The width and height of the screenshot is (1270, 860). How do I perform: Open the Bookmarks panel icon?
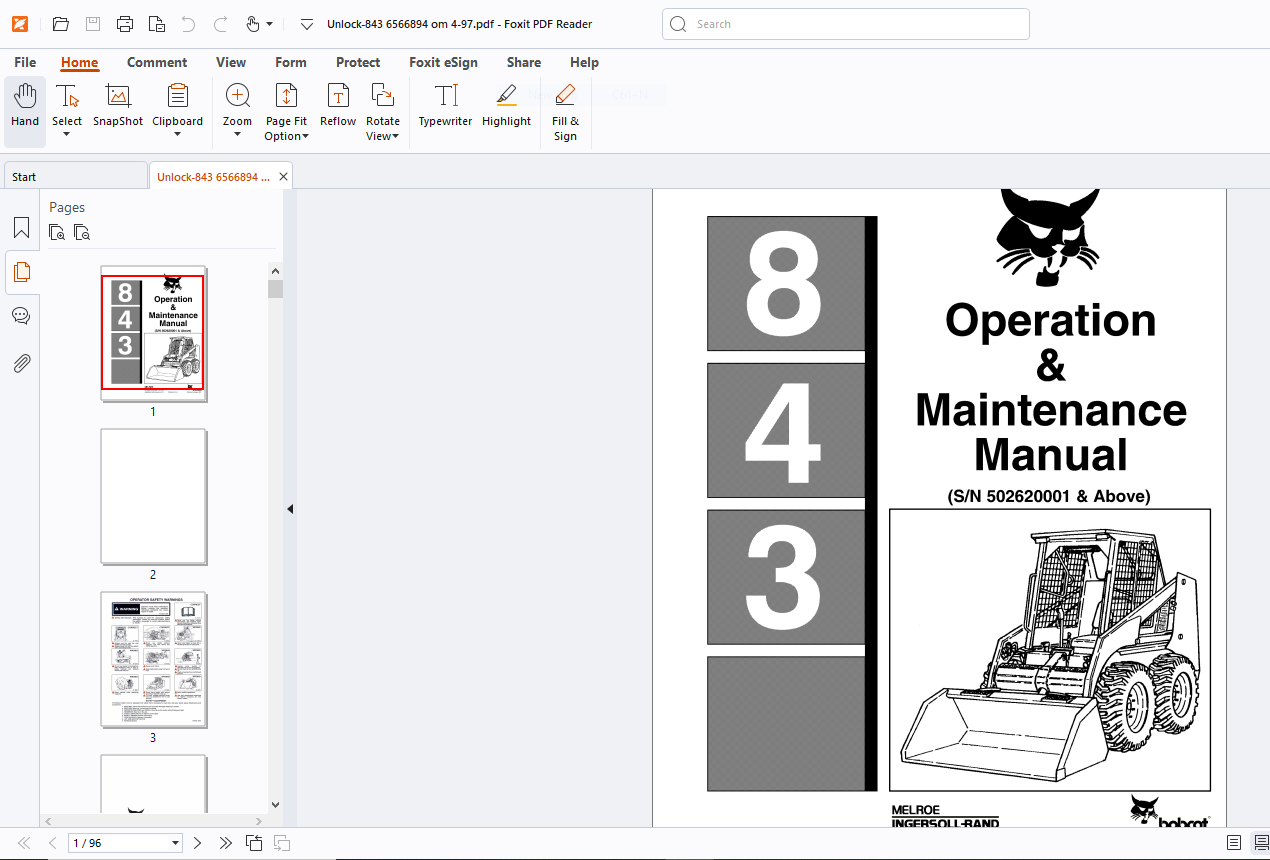pos(21,228)
